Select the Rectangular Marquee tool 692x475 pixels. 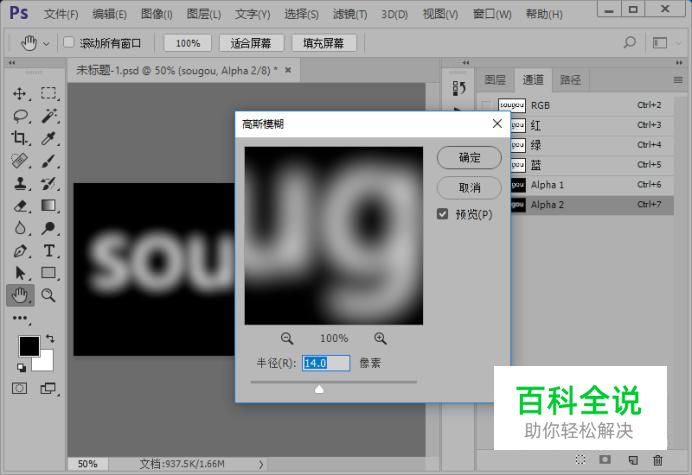click(x=48, y=93)
